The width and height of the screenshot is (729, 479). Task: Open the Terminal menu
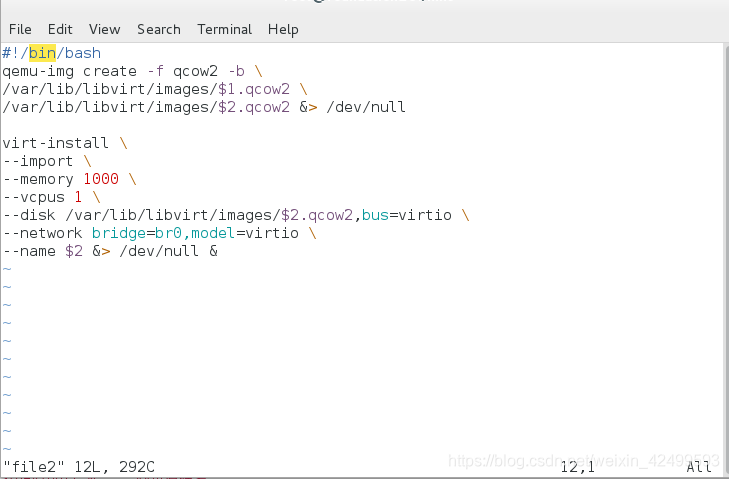pyautogui.click(x=225, y=29)
